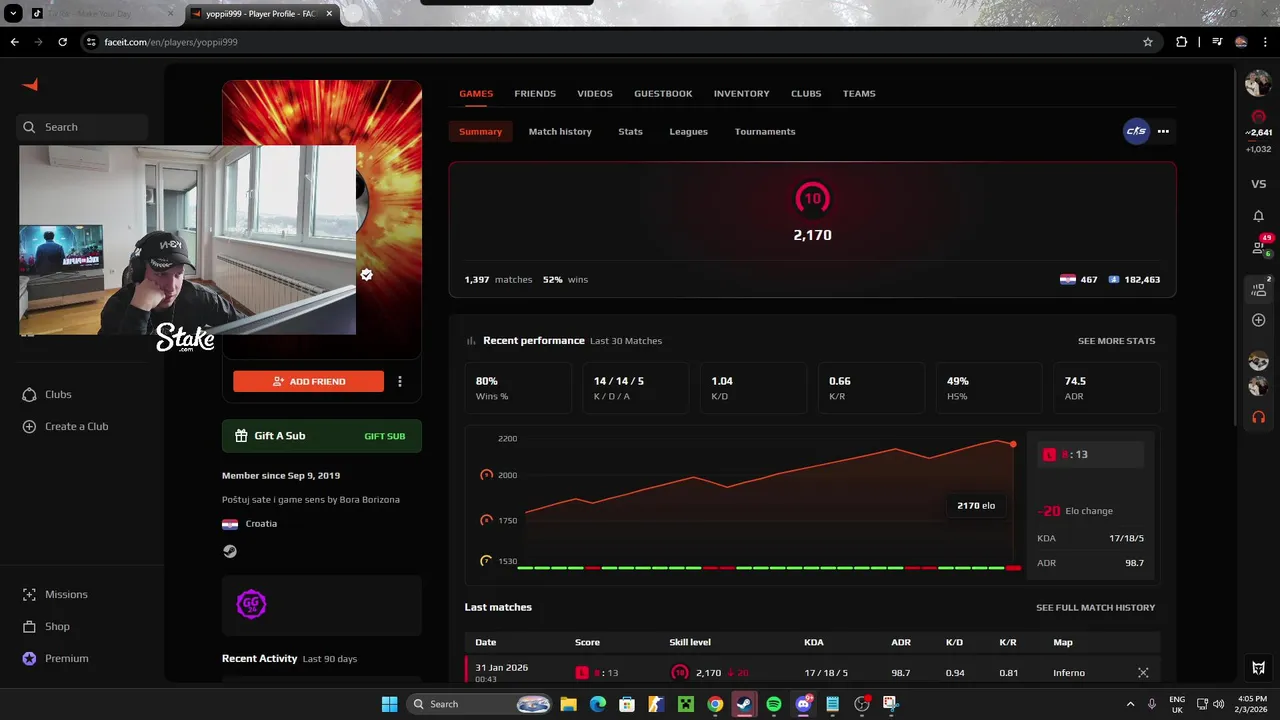Image resolution: width=1280 pixels, height=720 pixels.
Task: Switch to the first browser tab
Action: click(100, 13)
